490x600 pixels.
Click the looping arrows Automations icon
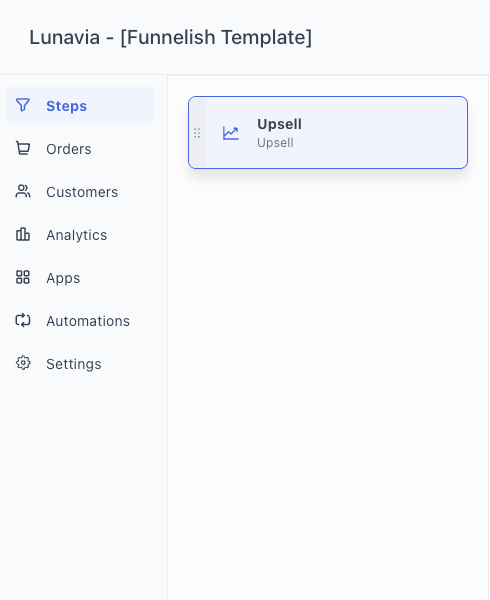pyautogui.click(x=23, y=320)
